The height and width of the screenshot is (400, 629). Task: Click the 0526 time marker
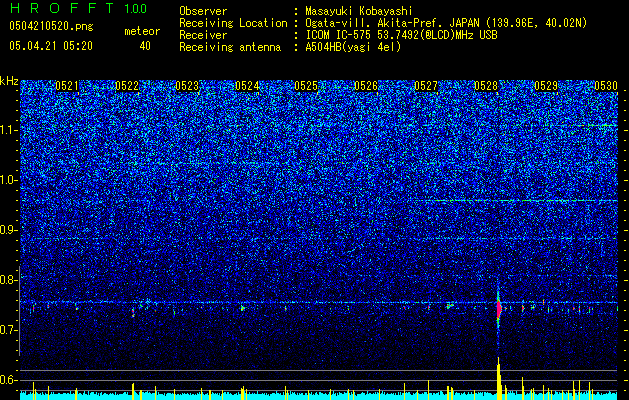pyautogui.click(x=366, y=86)
